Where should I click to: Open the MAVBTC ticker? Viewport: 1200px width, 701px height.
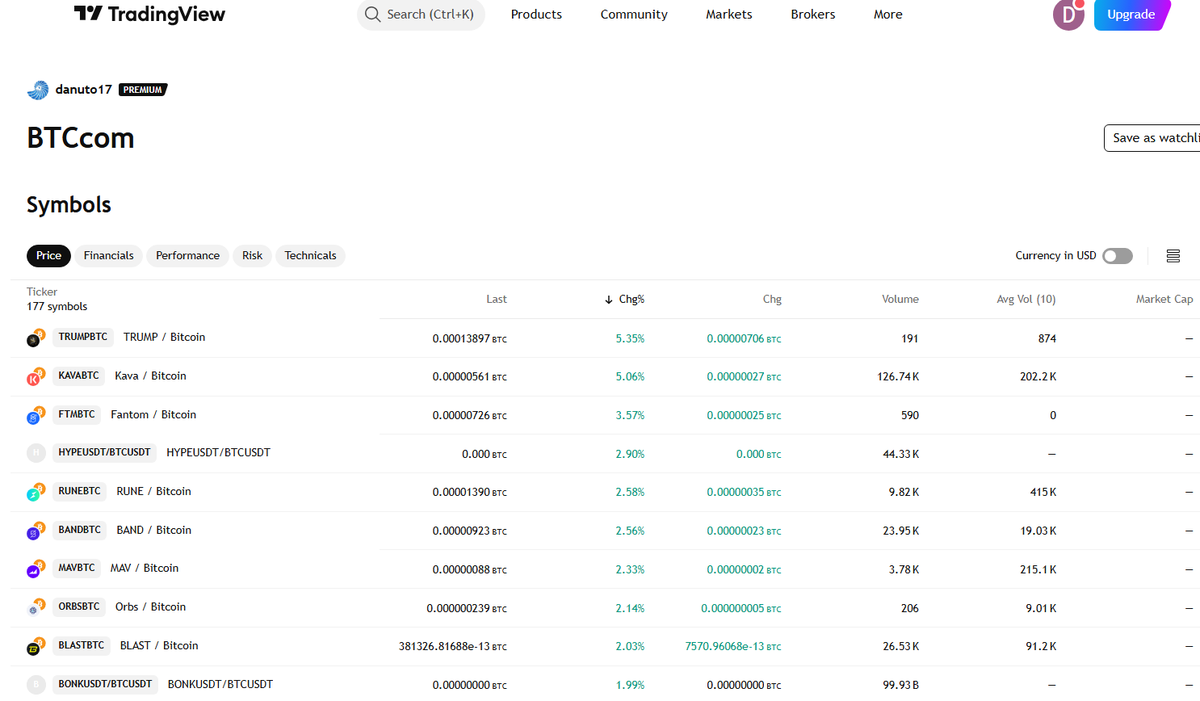[77, 569]
